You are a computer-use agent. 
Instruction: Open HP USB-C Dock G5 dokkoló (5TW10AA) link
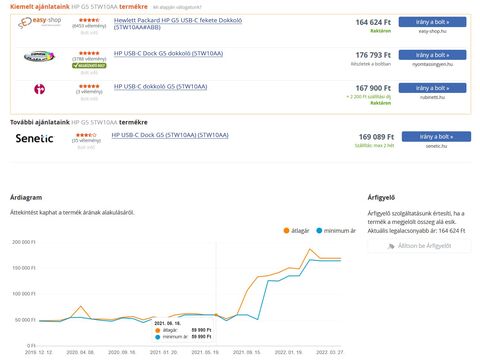coord(168,53)
